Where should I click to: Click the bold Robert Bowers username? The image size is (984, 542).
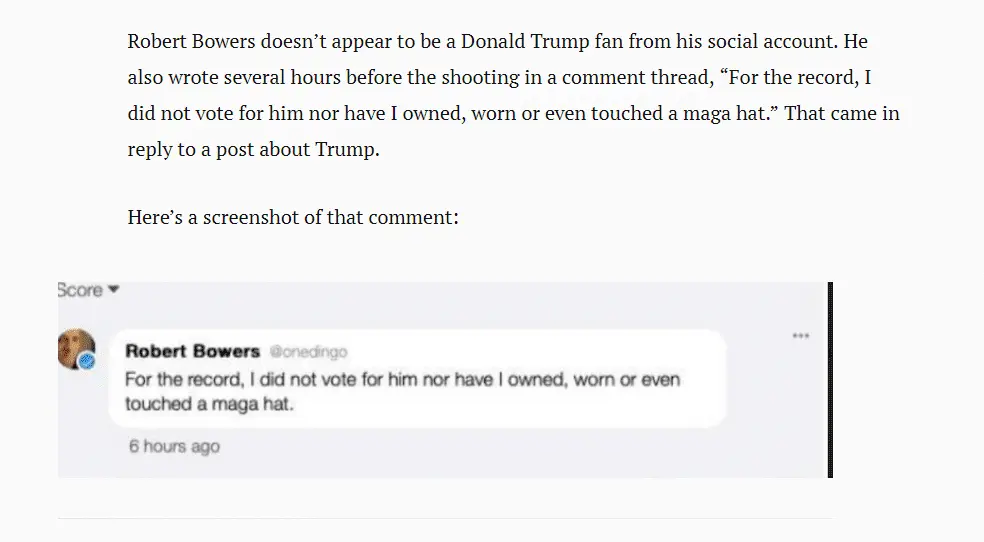pyautogui.click(x=192, y=352)
